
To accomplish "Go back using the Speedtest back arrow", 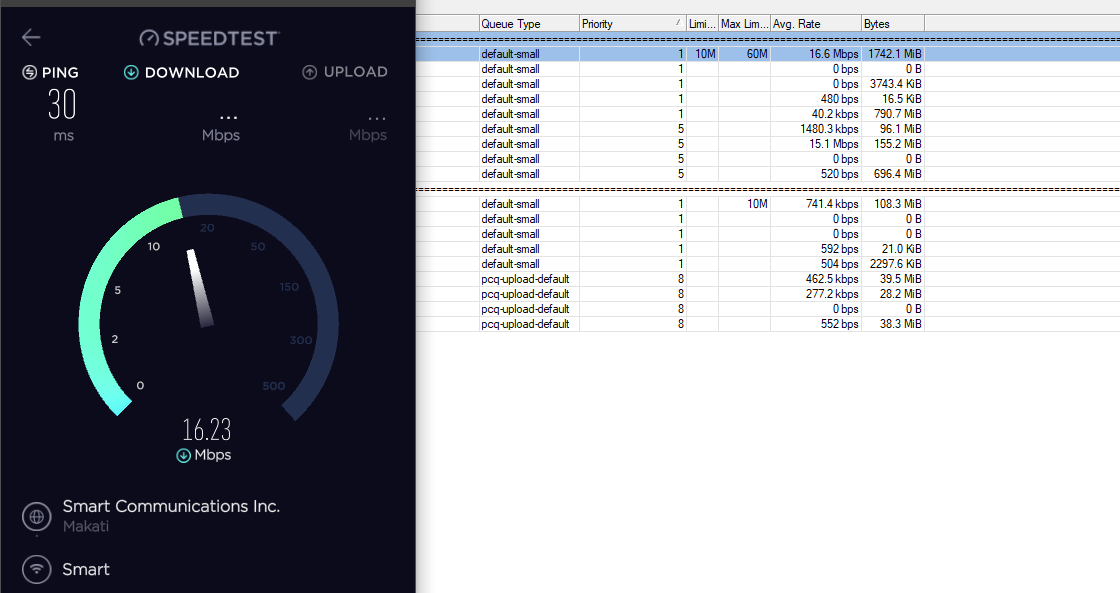I will point(31,37).
